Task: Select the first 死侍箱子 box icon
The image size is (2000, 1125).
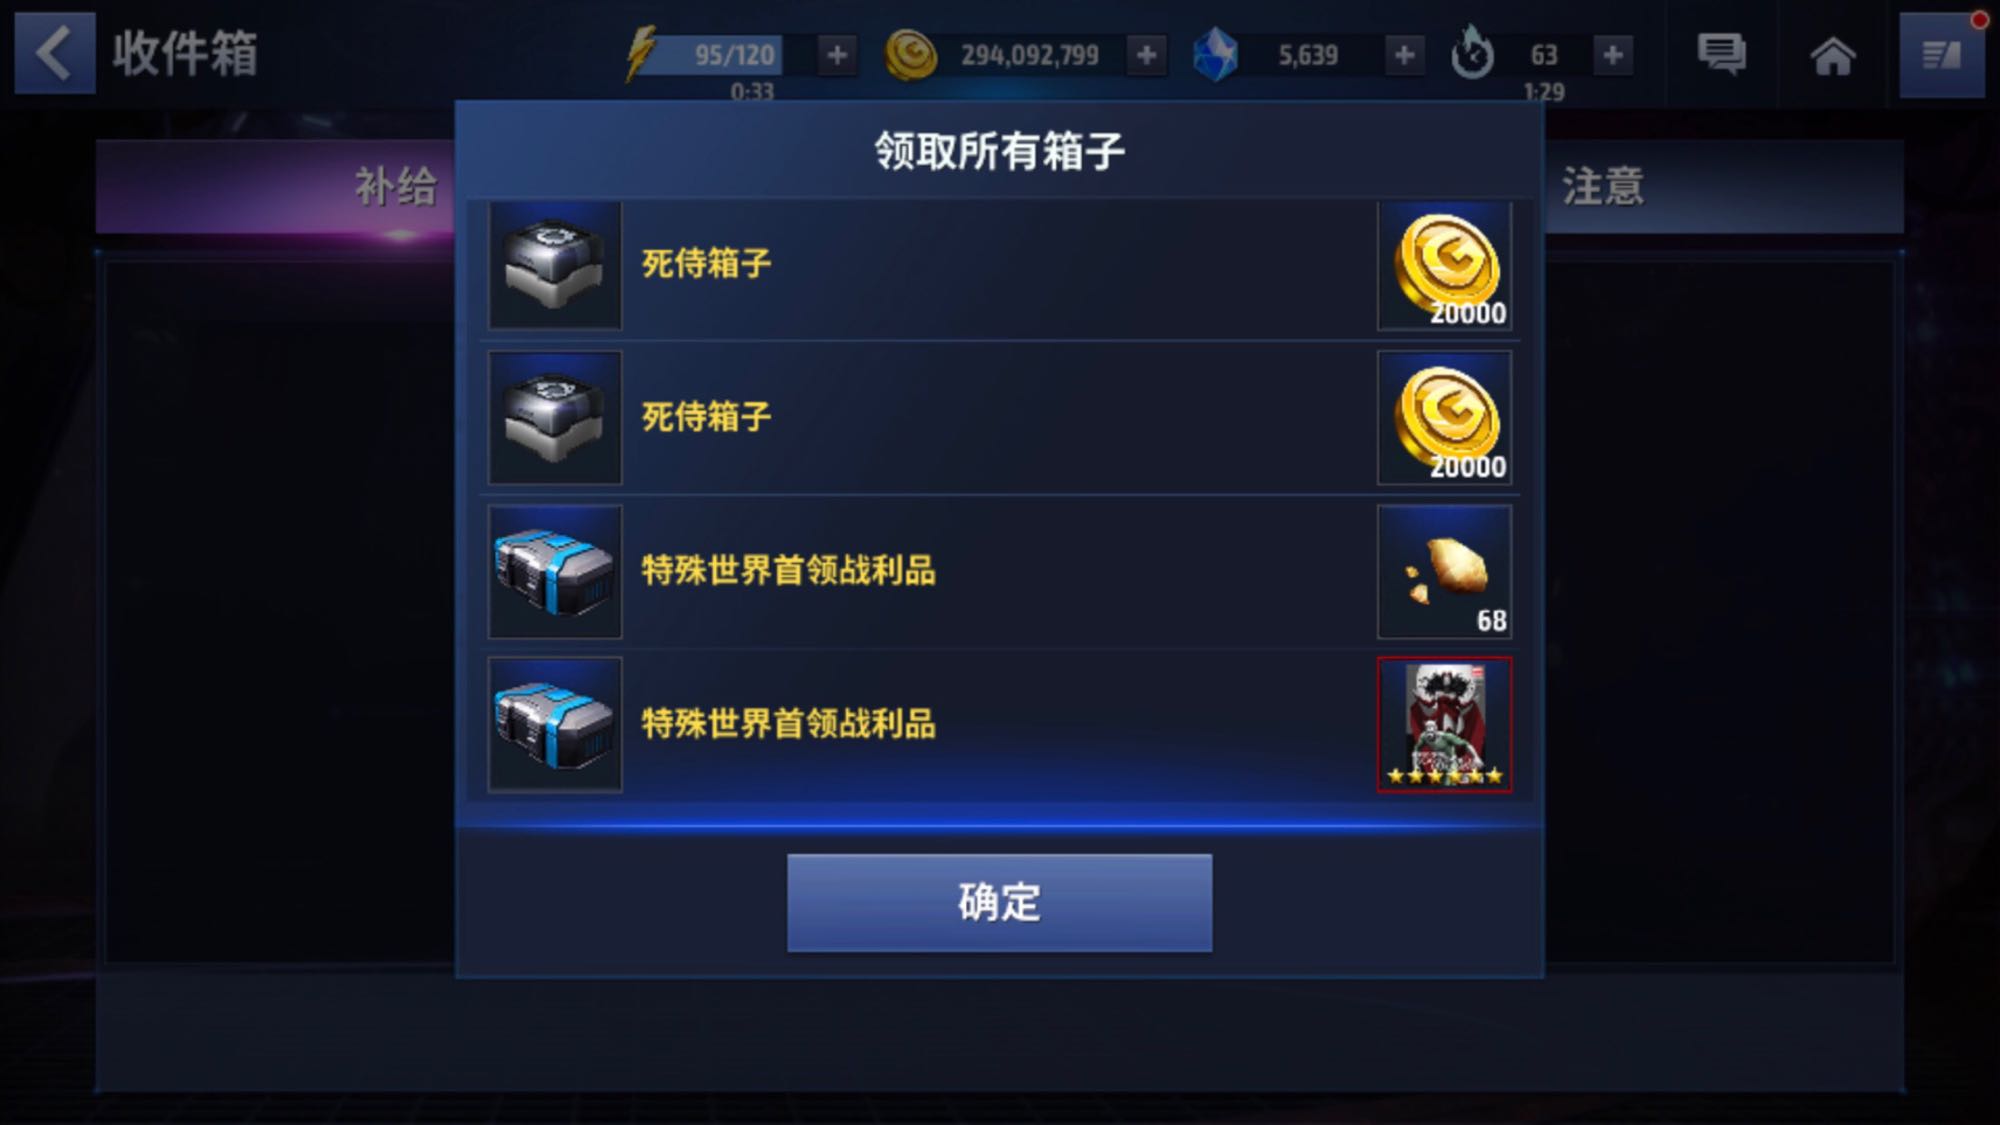Action: [555, 265]
